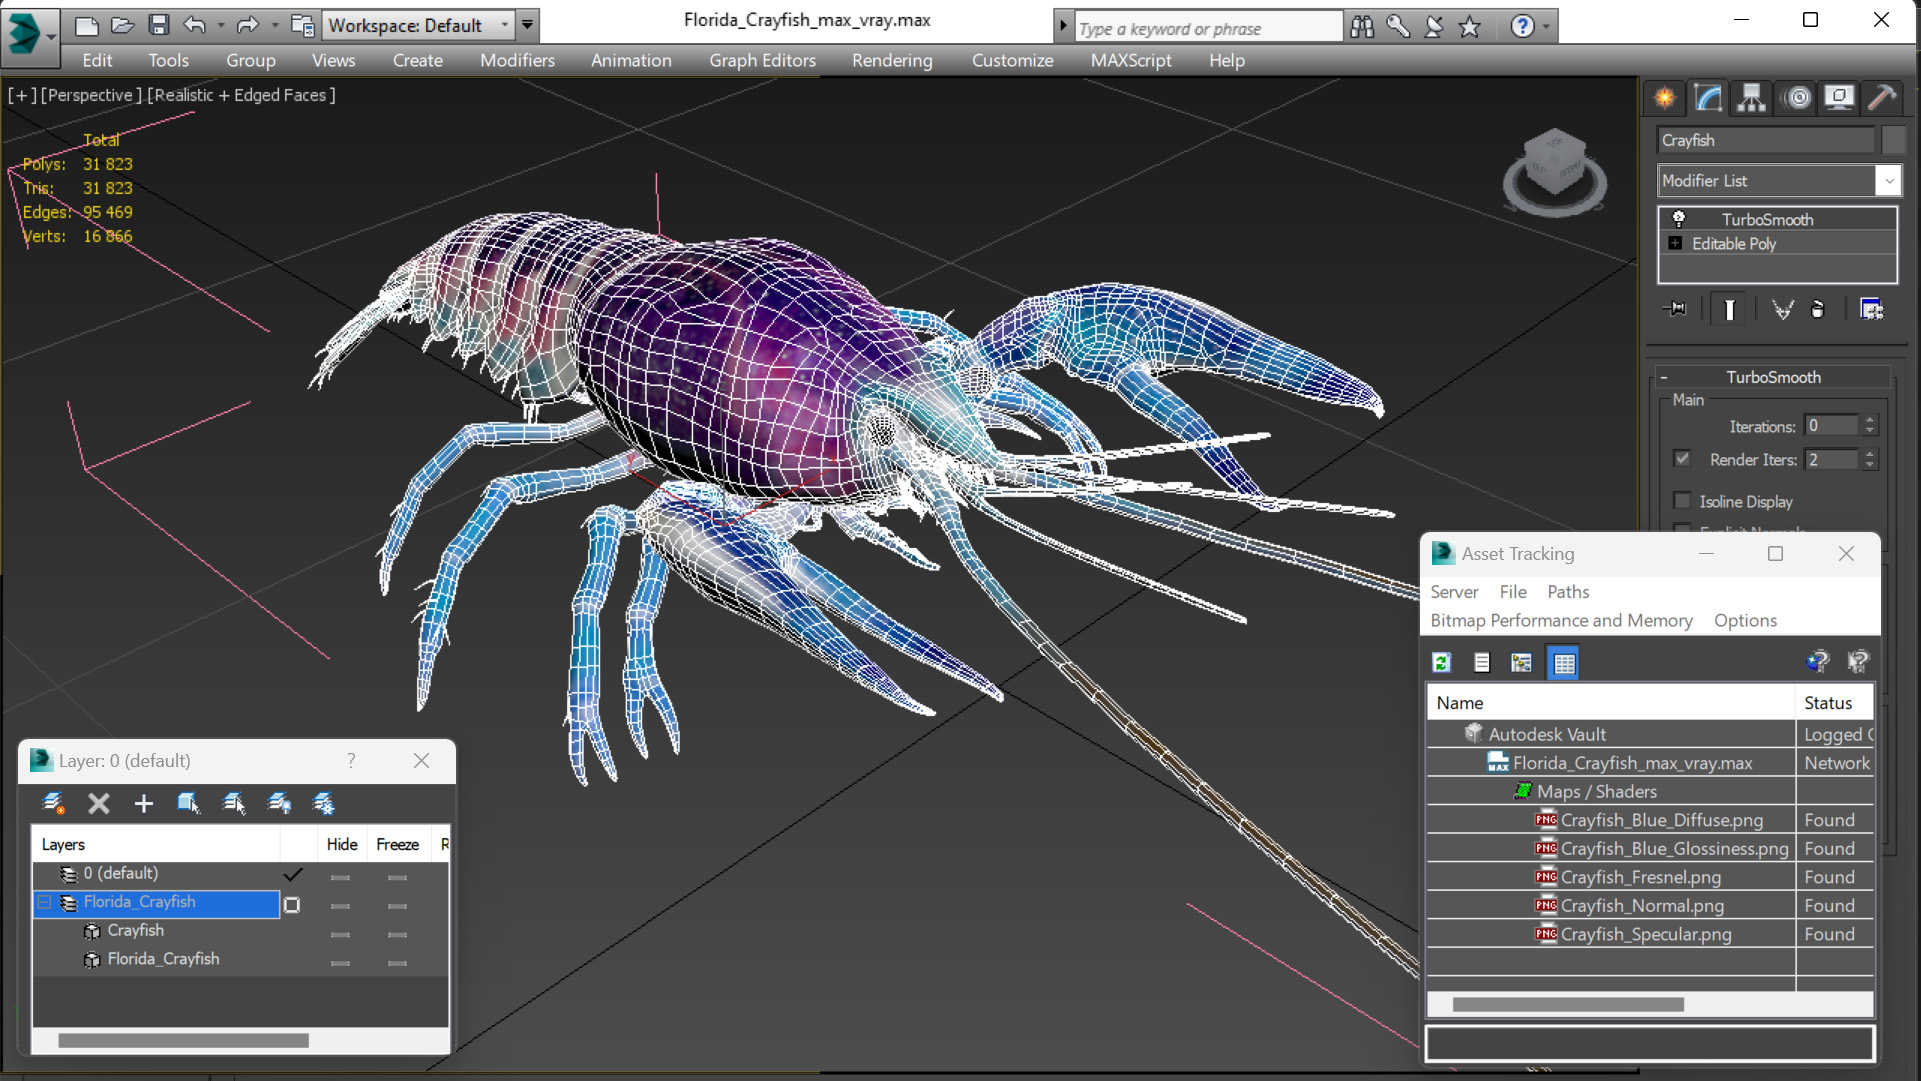The height and width of the screenshot is (1081, 1921).
Task: Enable Isoline Display checkbox
Action: (x=1682, y=501)
